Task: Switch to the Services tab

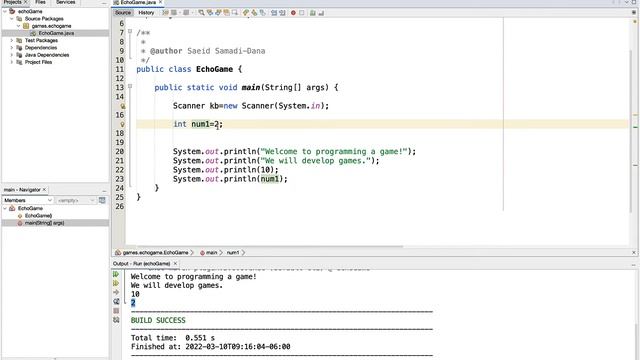Action: (65, 2)
